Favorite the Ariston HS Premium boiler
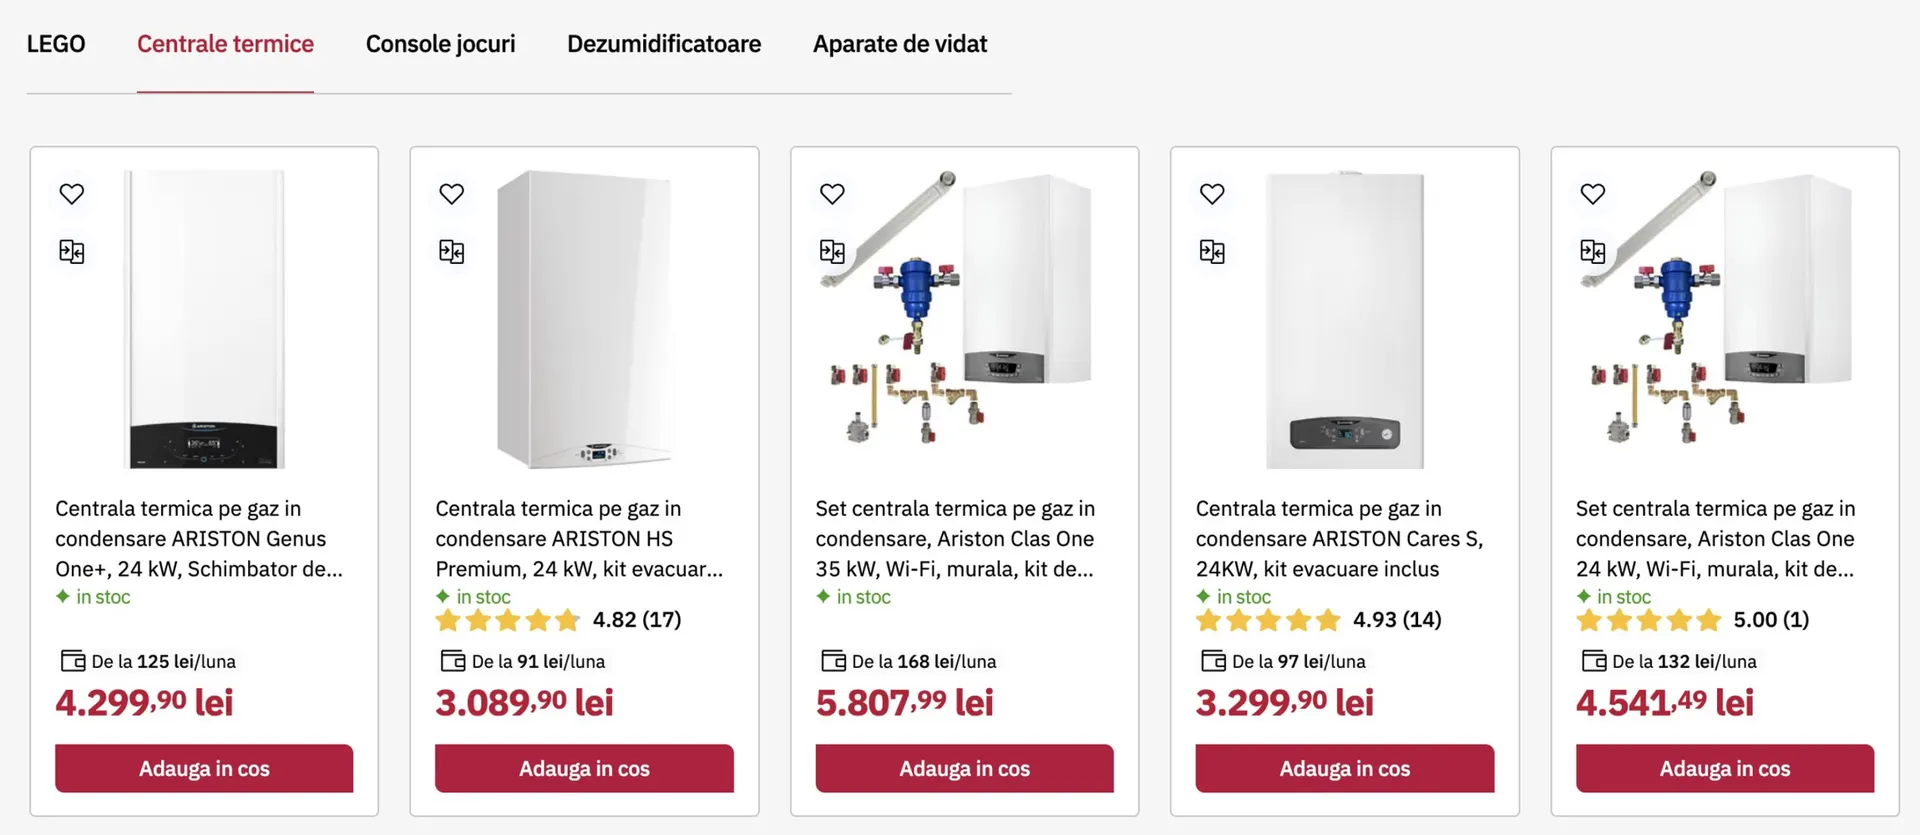1920x835 pixels. 451,194
